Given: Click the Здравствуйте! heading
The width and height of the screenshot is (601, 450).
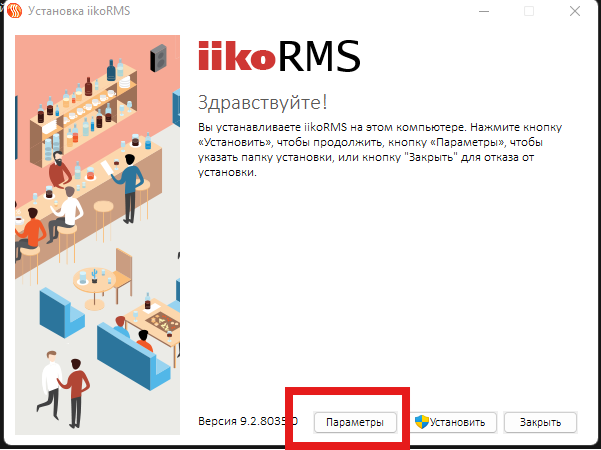Looking at the screenshot, I should (263, 102).
